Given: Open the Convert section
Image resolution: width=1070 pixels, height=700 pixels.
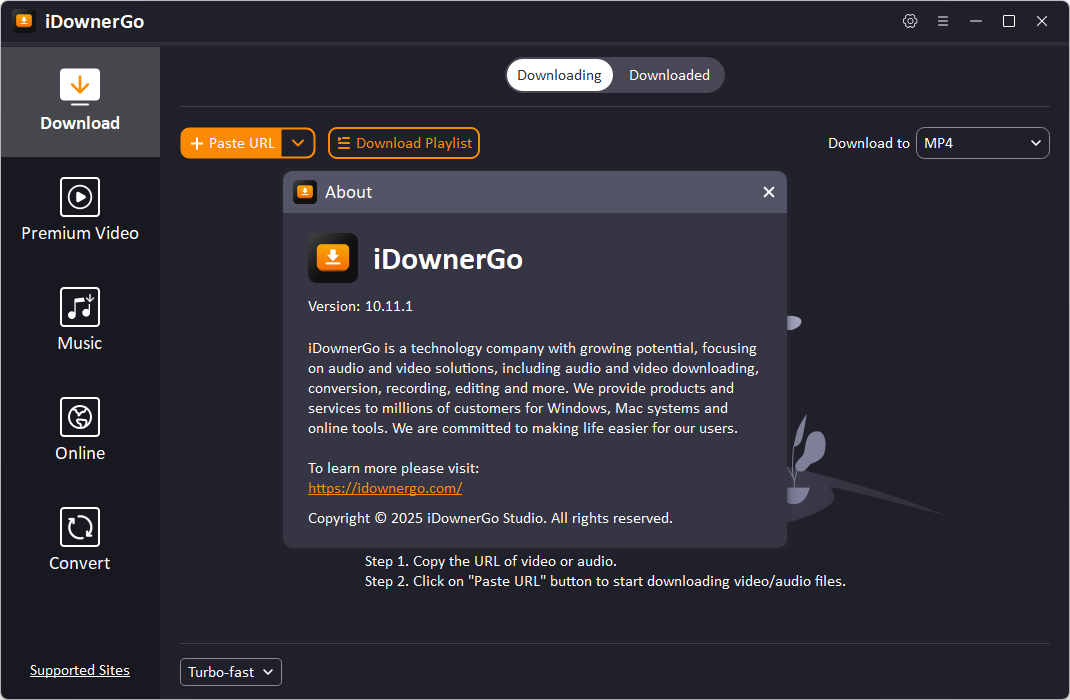Looking at the screenshot, I should (80, 539).
